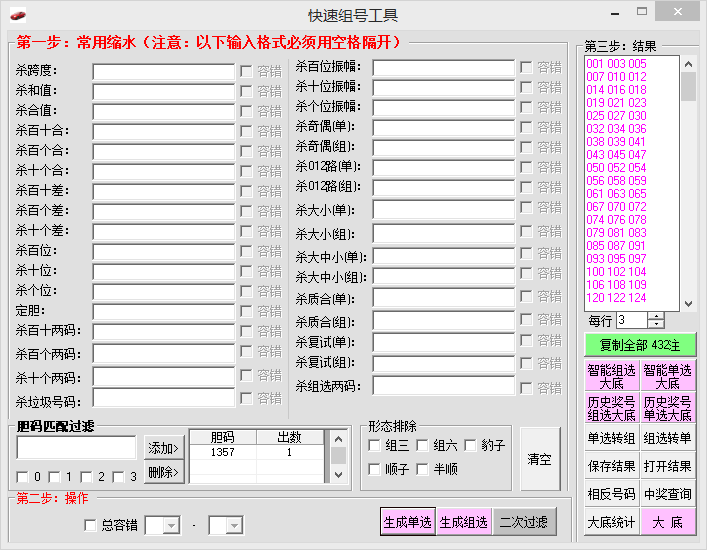Click 清空 button
This screenshot has width=707, height=550.
[x=540, y=459]
